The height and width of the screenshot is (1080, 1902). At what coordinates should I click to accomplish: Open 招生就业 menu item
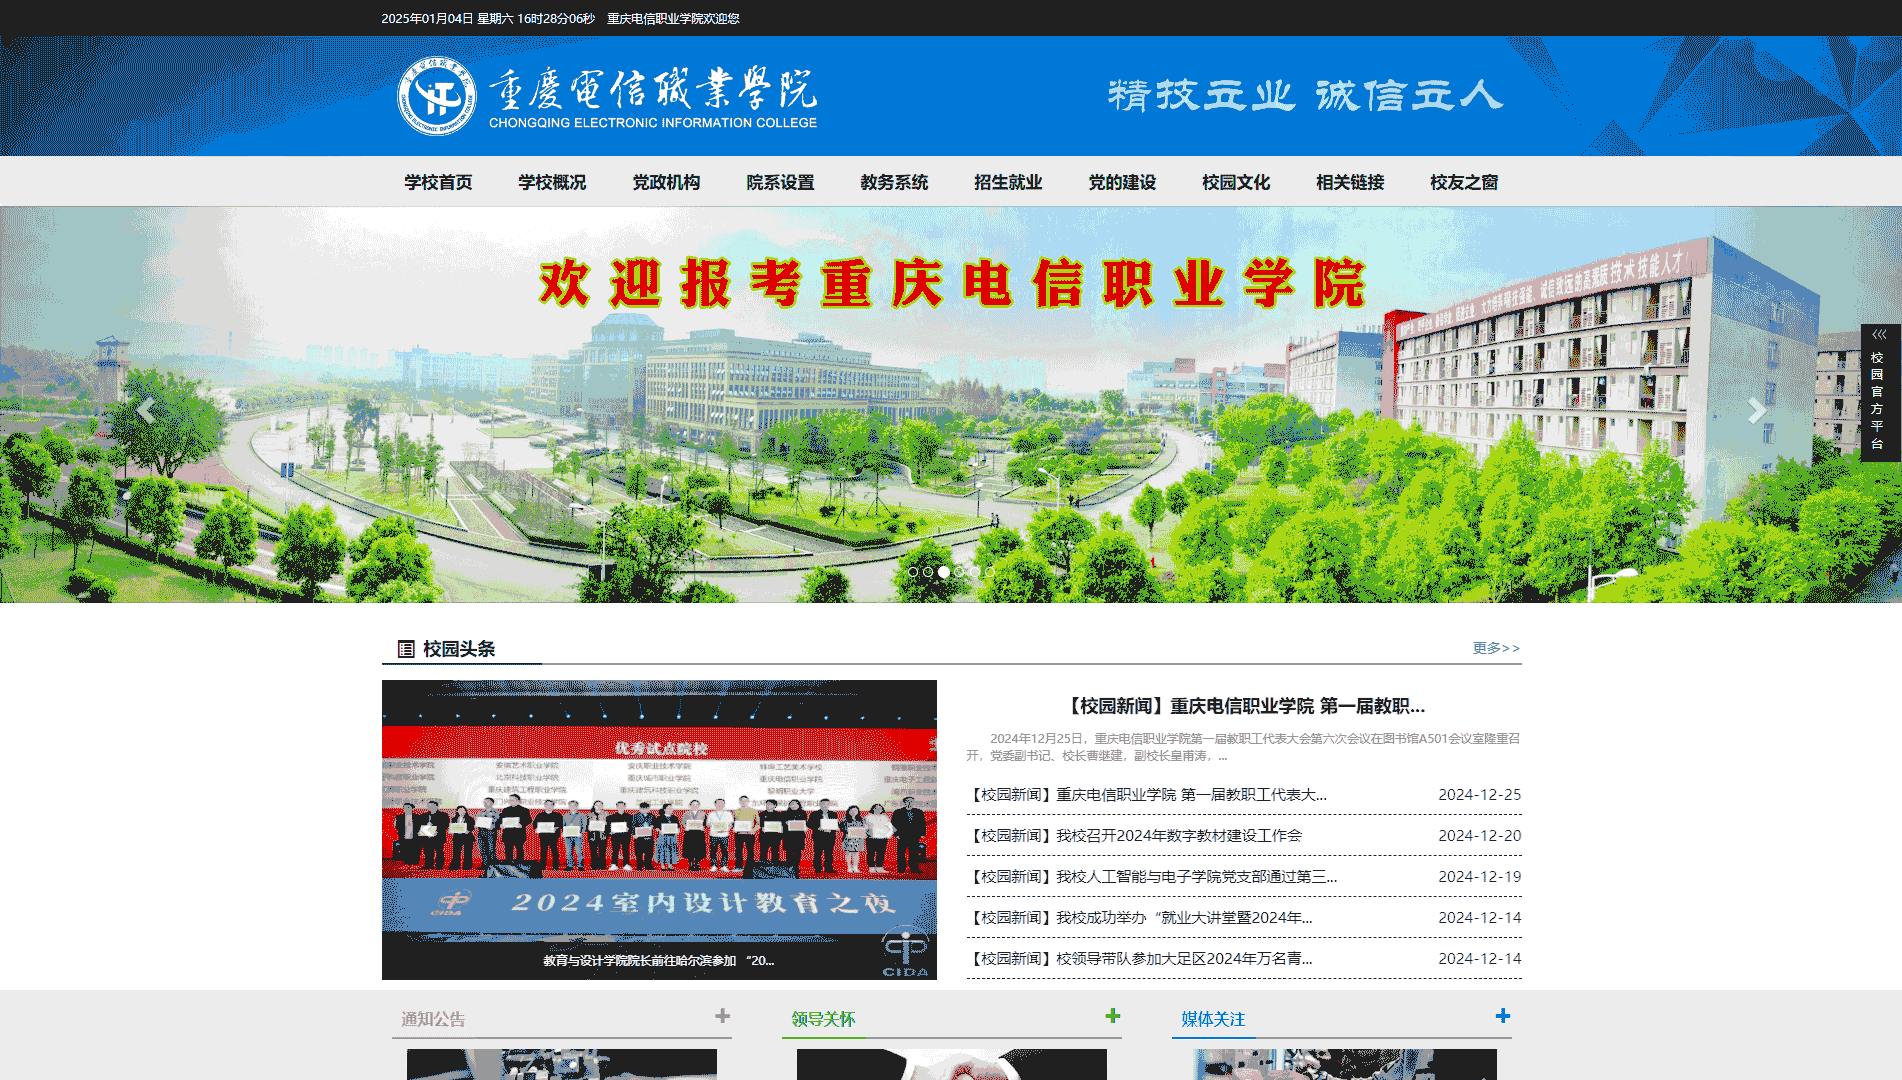click(x=1008, y=182)
